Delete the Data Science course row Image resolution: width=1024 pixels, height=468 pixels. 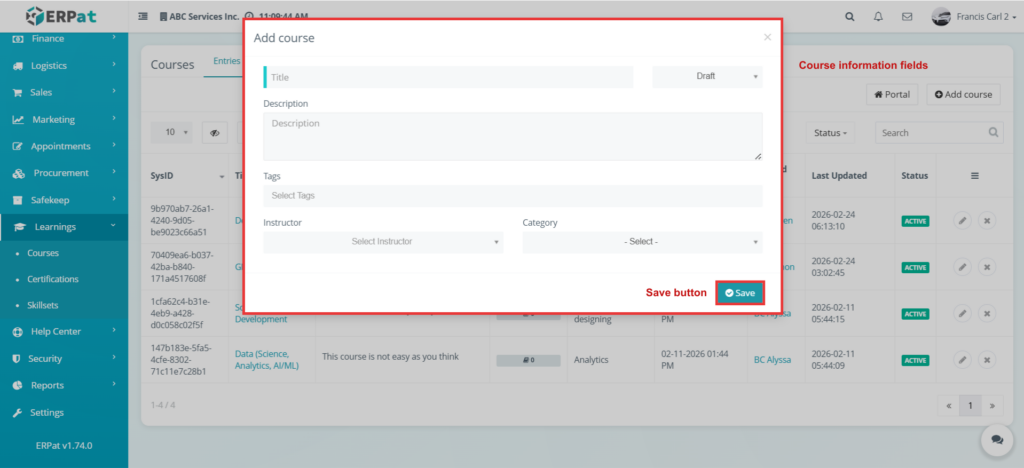(x=987, y=360)
